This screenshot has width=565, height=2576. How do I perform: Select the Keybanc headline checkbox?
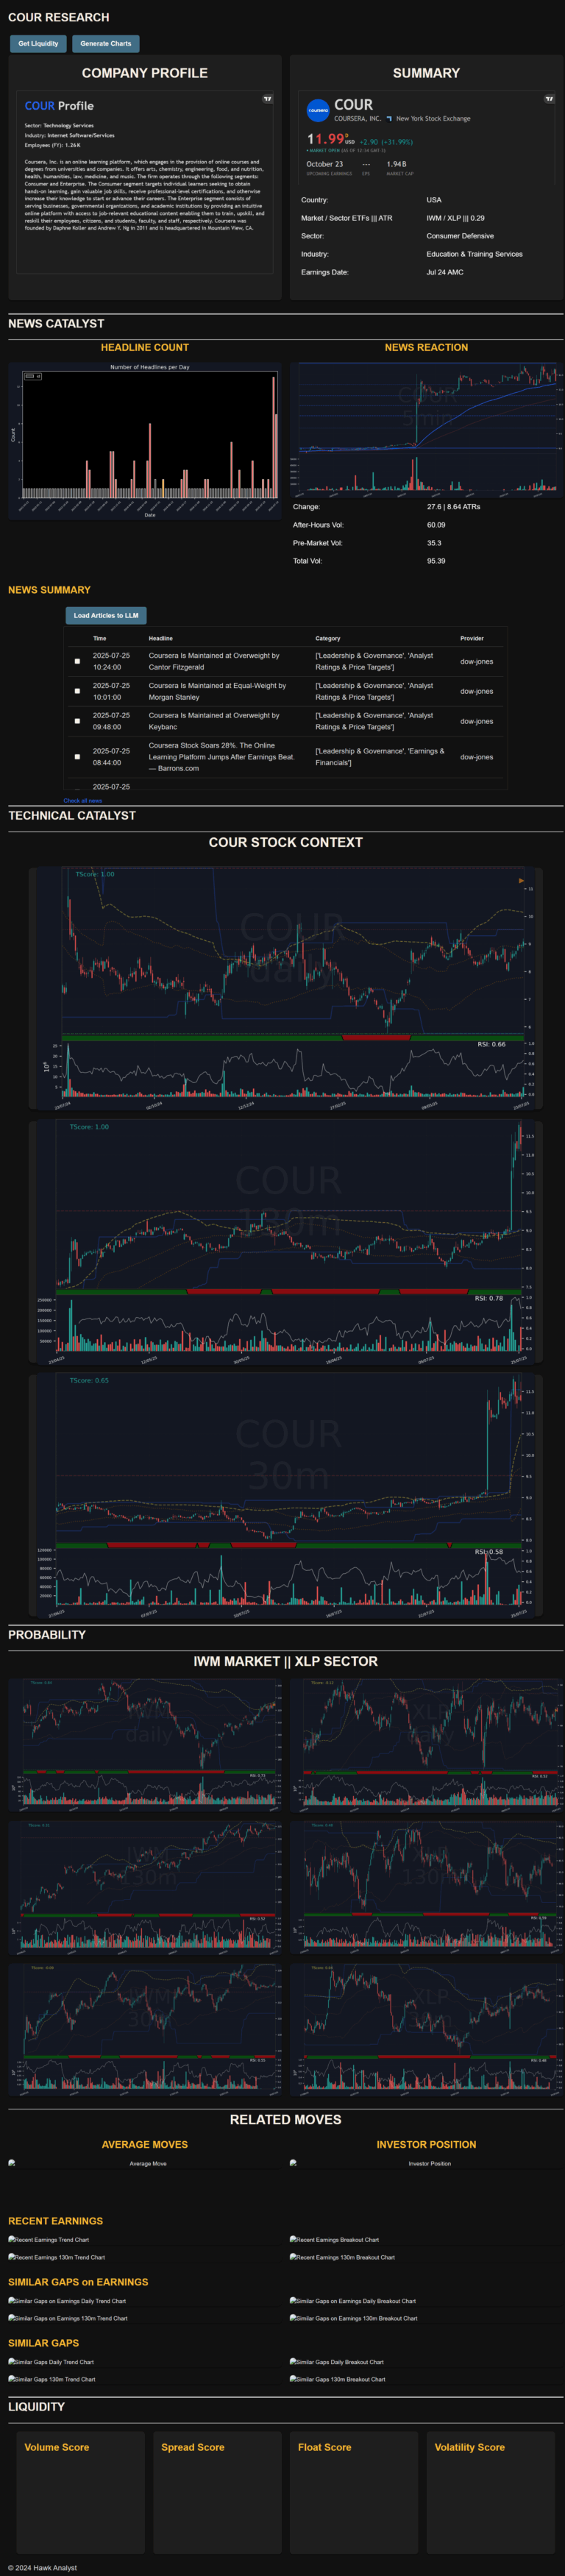coord(77,722)
